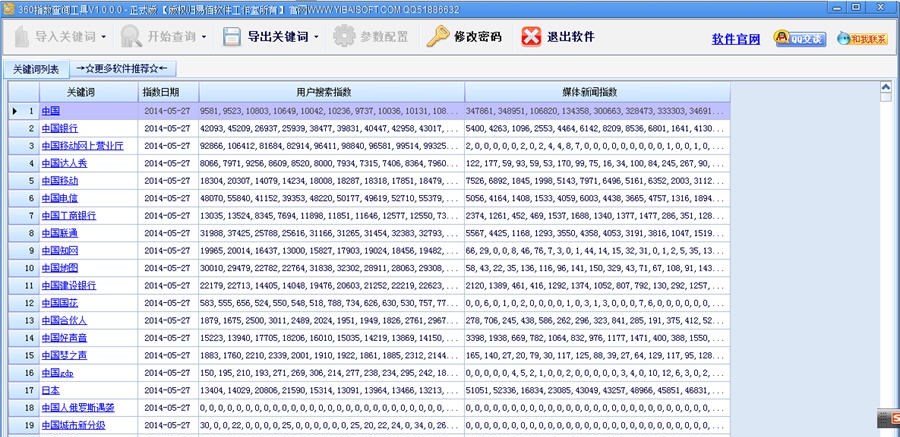The height and width of the screenshot is (437, 900).
Task: Open keyword link 中国知网
Action: pos(60,250)
